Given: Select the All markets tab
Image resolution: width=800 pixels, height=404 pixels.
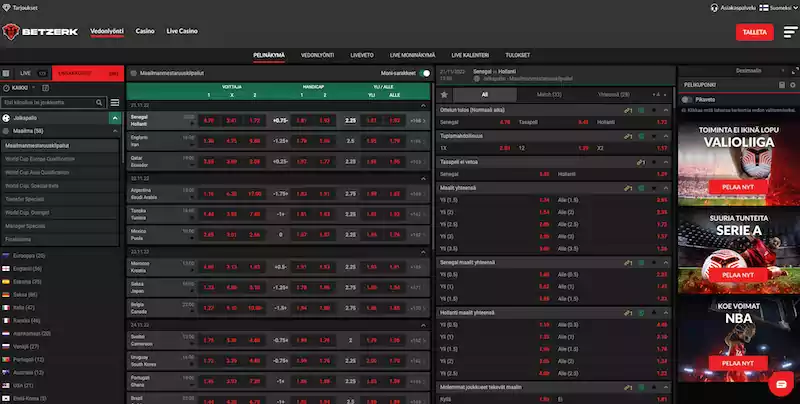Looking at the screenshot, I should (485, 95).
